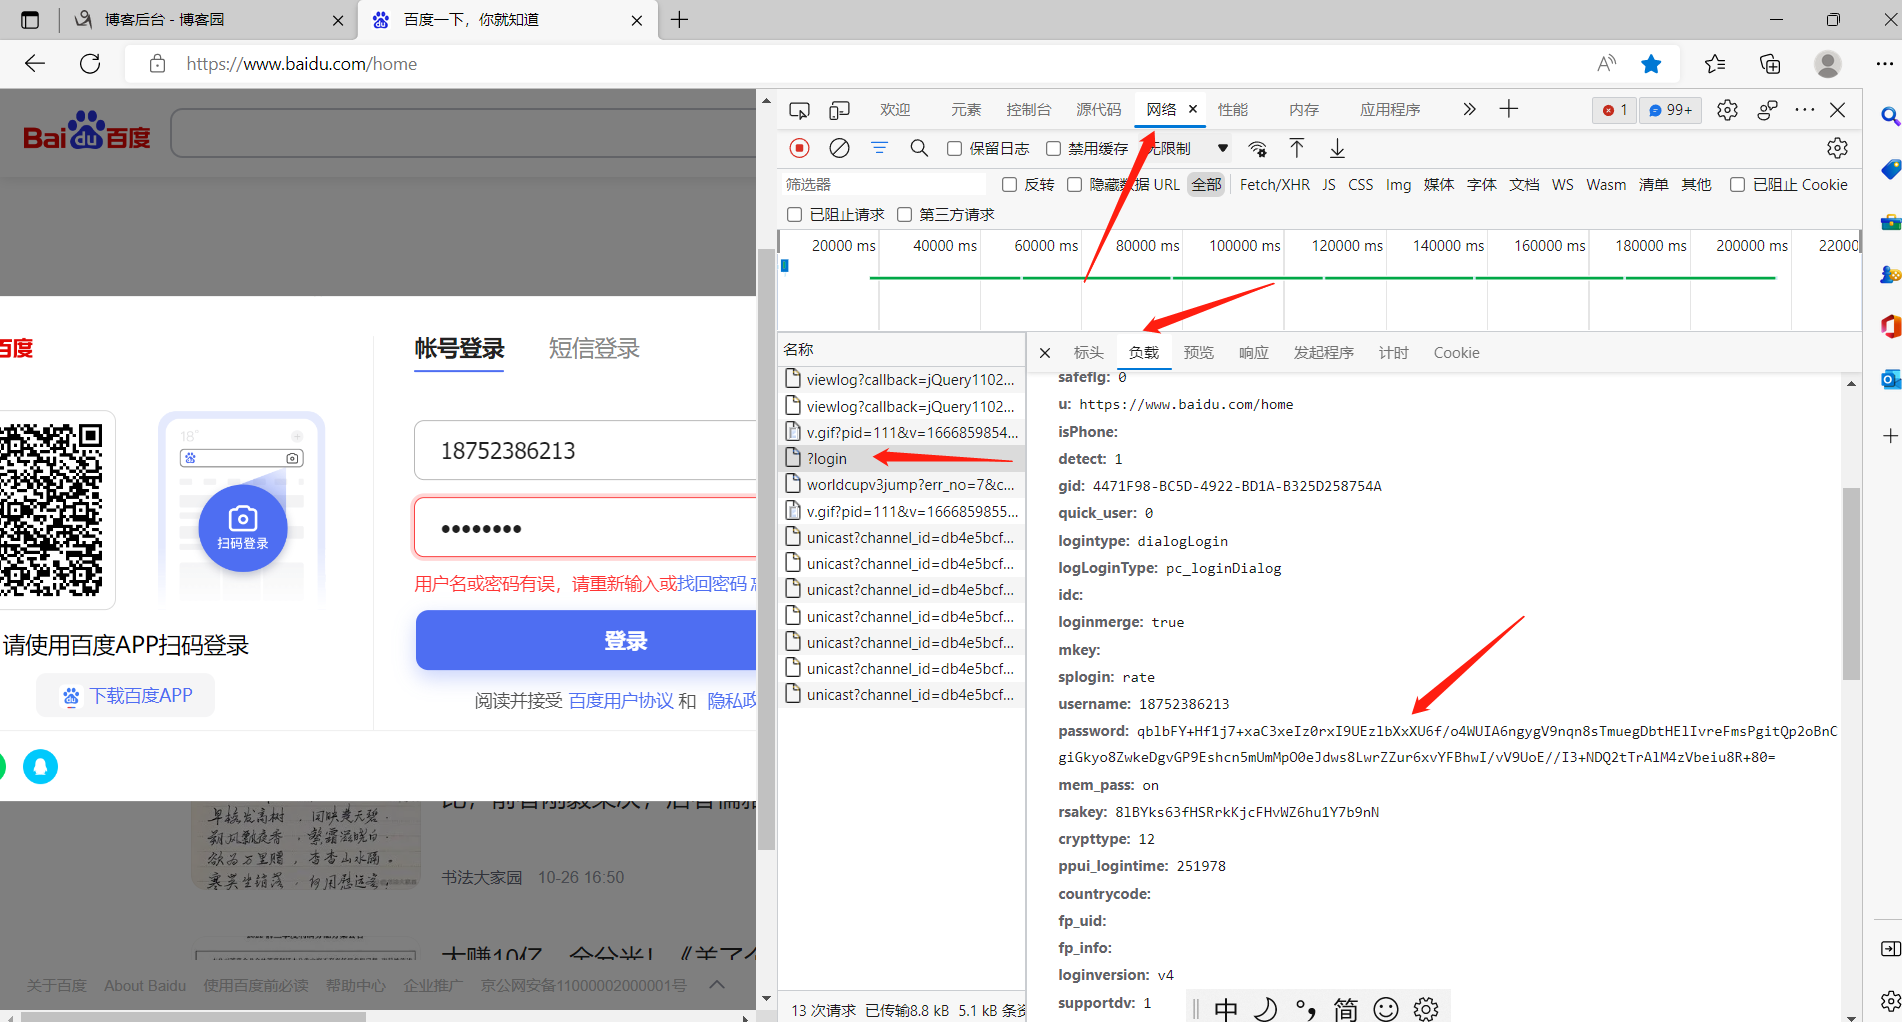Open DevTools more options ellipsis
The width and height of the screenshot is (1902, 1022).
tap(1805, 110)
